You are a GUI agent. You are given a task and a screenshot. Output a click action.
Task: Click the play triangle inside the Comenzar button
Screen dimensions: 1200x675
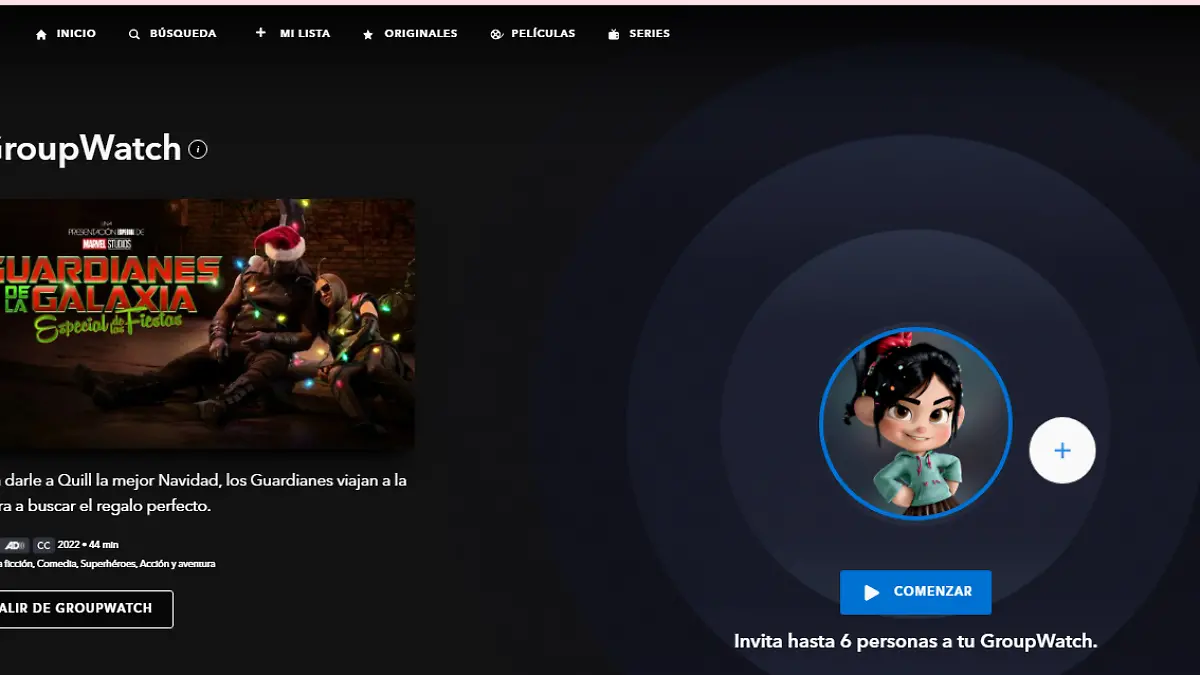[x=872, y=592]
